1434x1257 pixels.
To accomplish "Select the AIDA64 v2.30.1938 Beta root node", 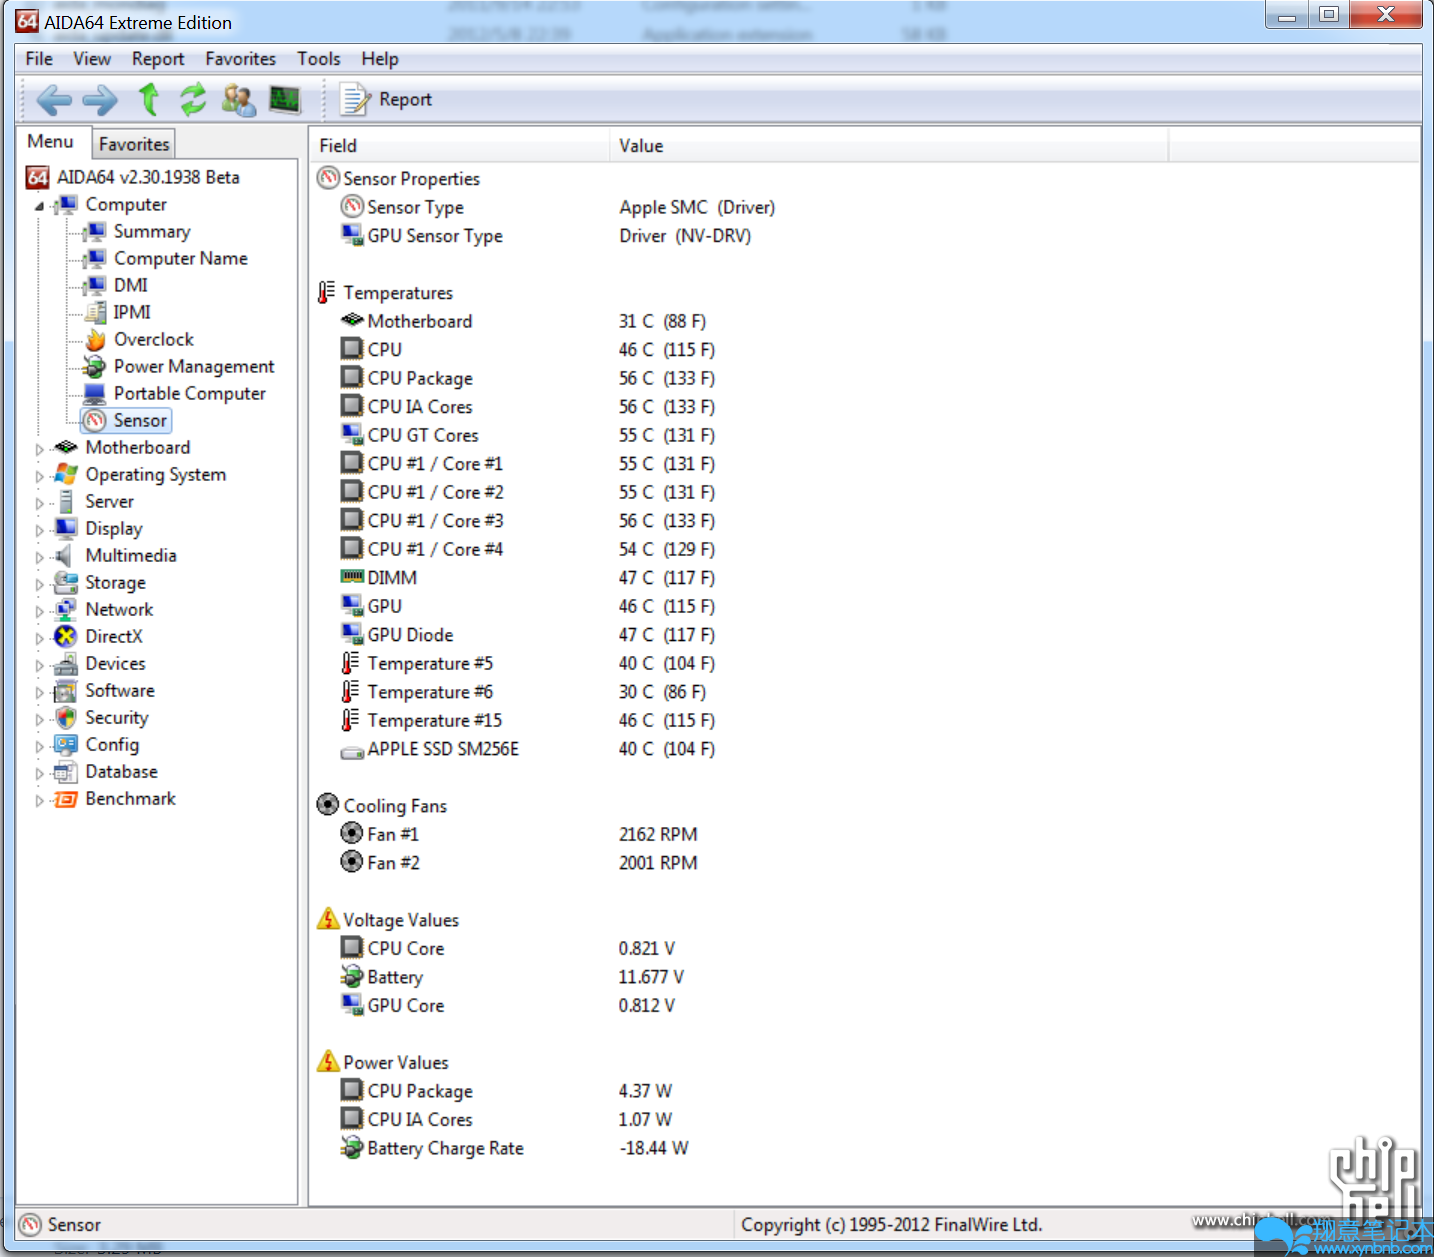I will click(x=148, y=178).
